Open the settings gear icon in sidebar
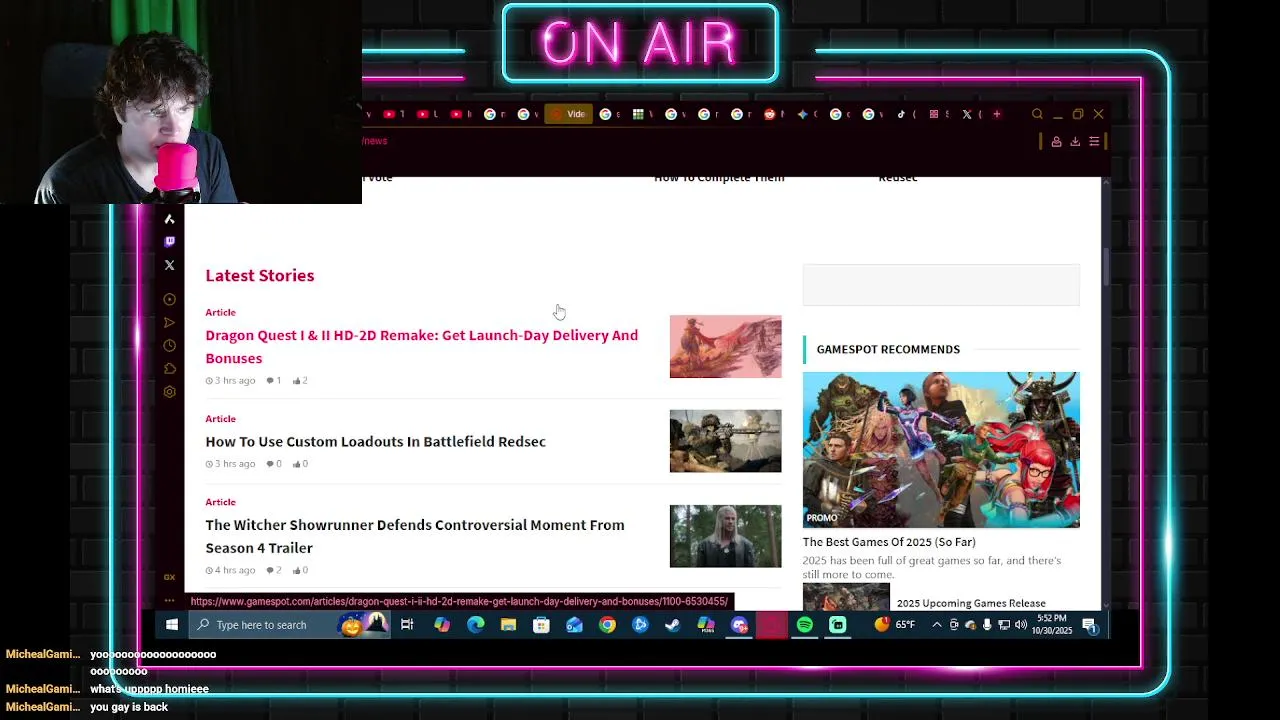This screenshot has width=1280, height=720. click(169, 392)
